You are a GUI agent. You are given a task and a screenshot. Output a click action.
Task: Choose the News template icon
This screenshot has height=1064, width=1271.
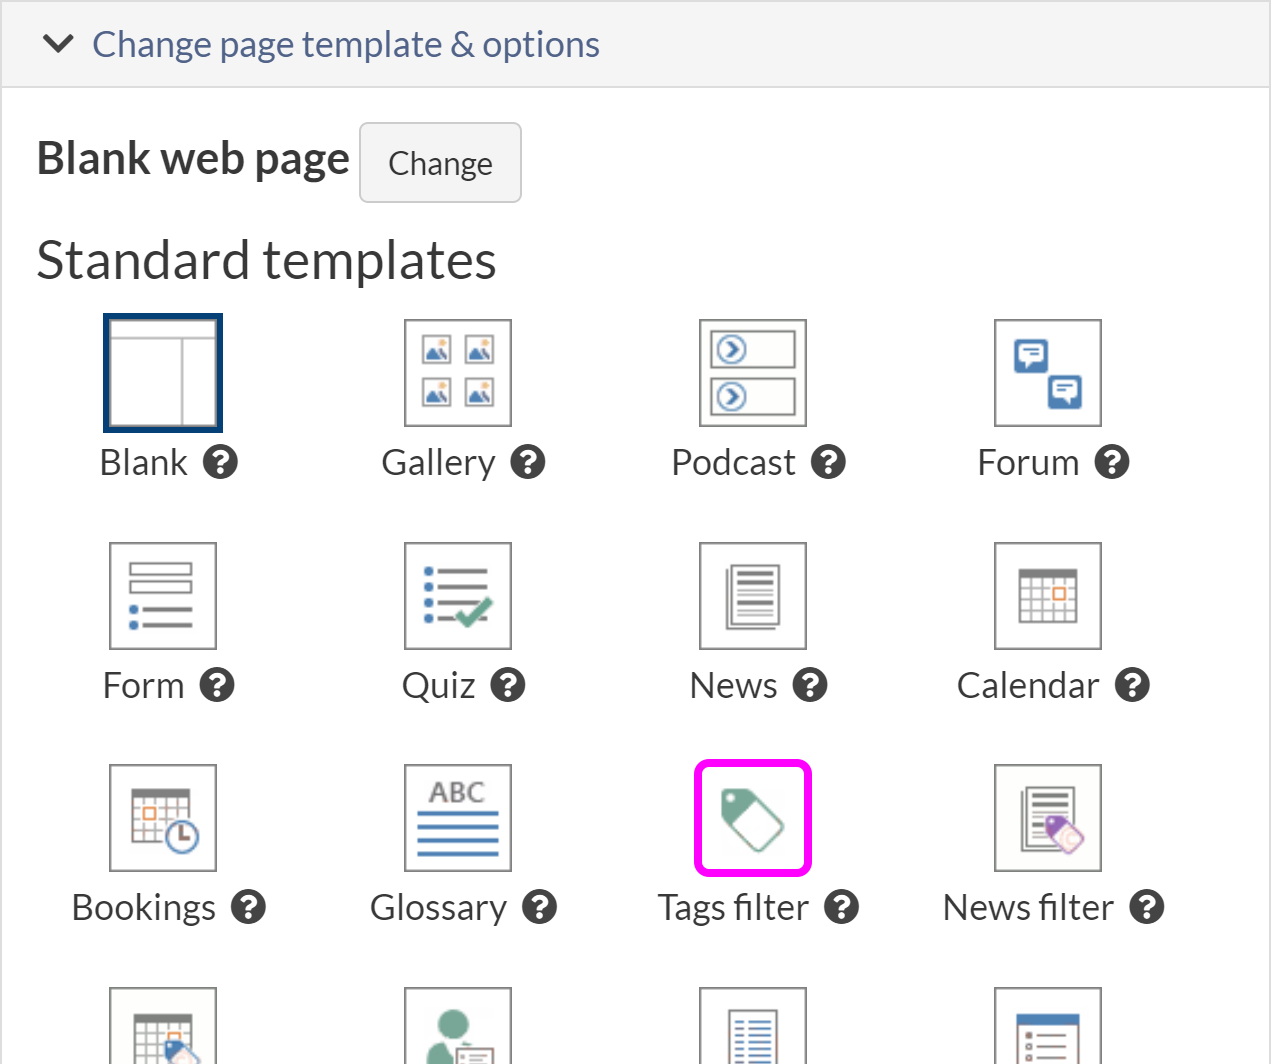click(752, 595)
